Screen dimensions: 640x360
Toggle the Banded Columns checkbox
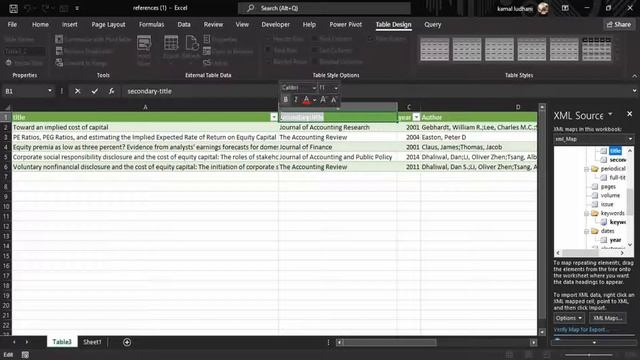(315, 62)
